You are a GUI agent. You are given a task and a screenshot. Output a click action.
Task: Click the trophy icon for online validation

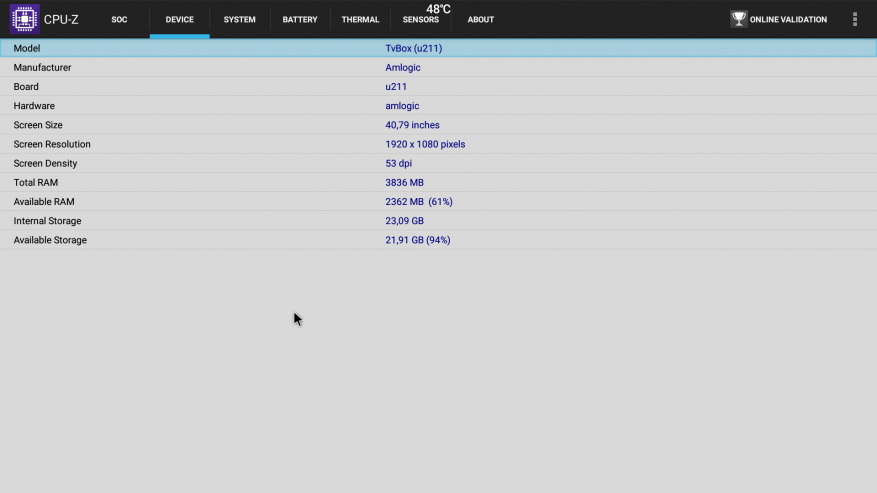pyautogui.click(x=738, y=19)
